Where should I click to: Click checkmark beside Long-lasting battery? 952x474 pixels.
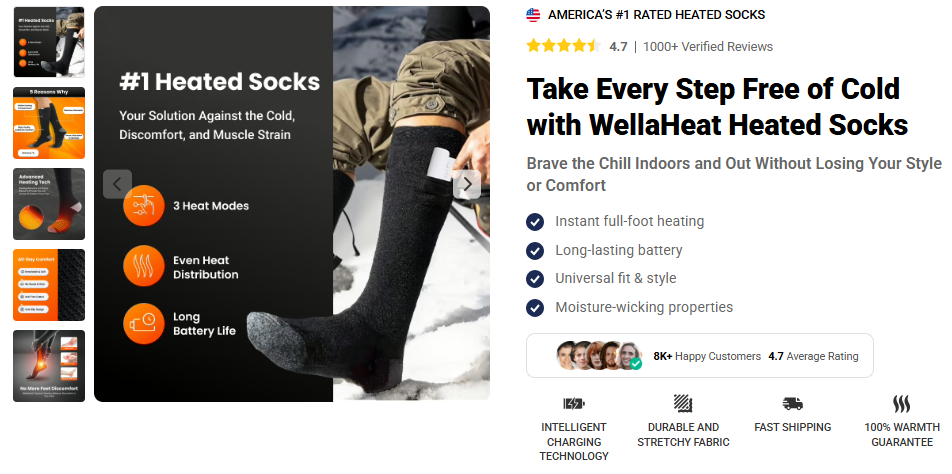click(535, 251)
